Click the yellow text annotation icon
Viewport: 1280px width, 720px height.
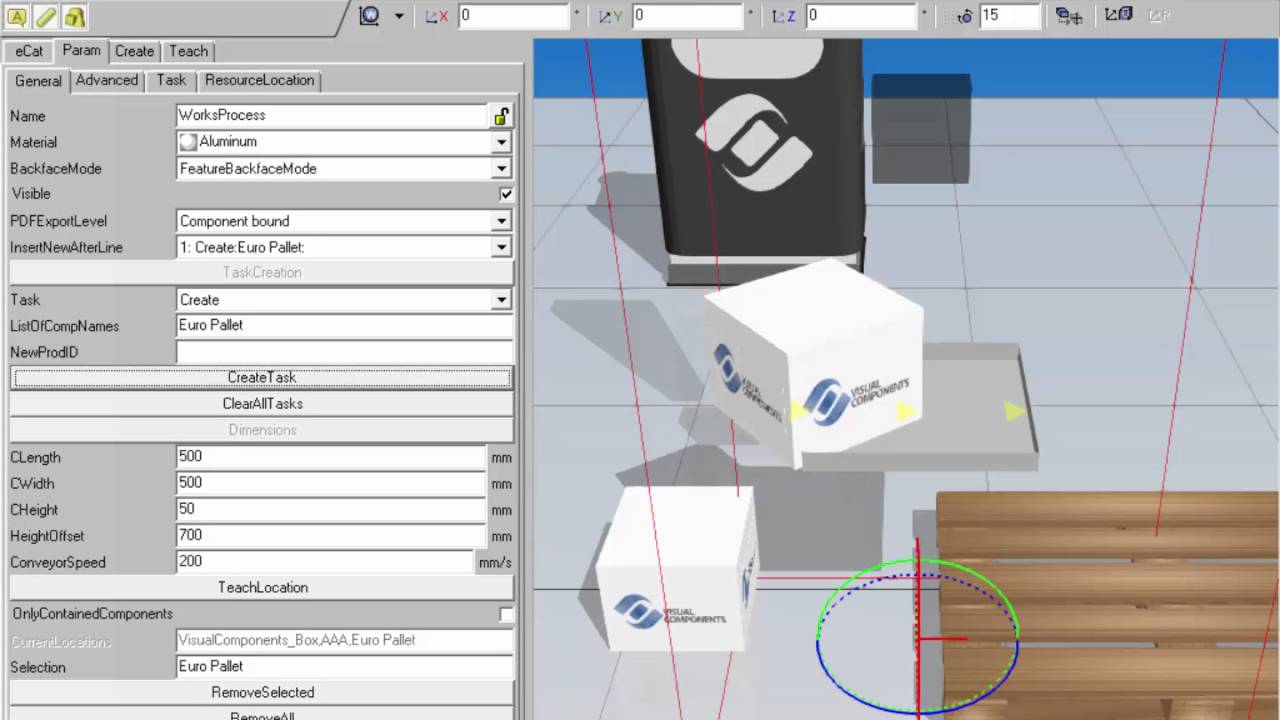click(x=16, y=16)
